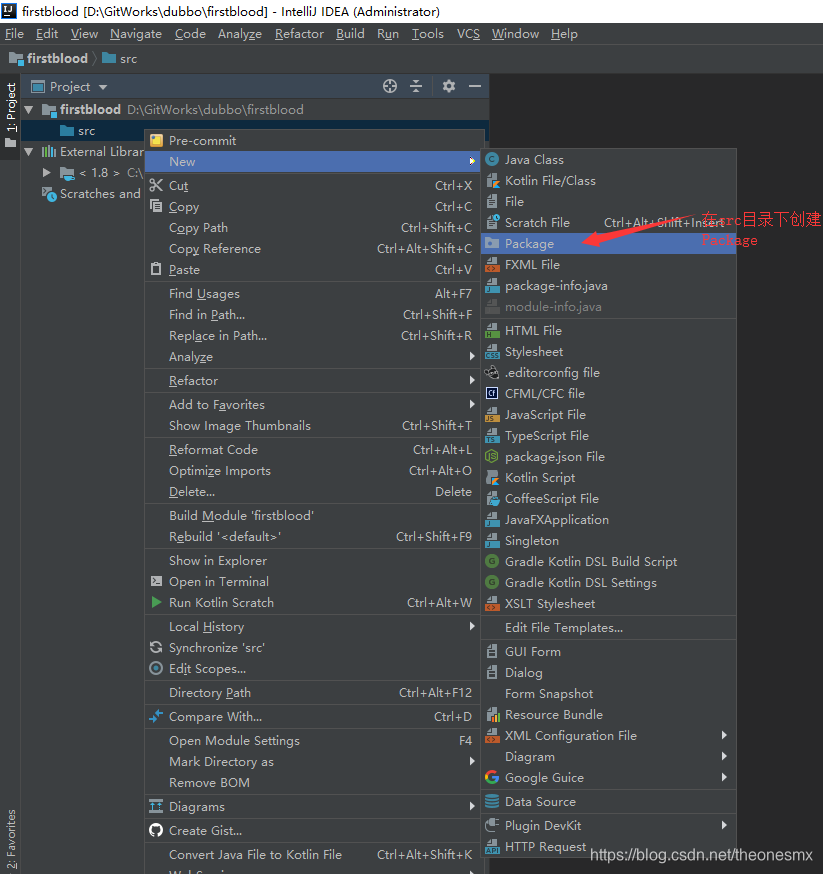Select Singleton template entry
This screenshot has height=874, width=823.
(608, 541)
